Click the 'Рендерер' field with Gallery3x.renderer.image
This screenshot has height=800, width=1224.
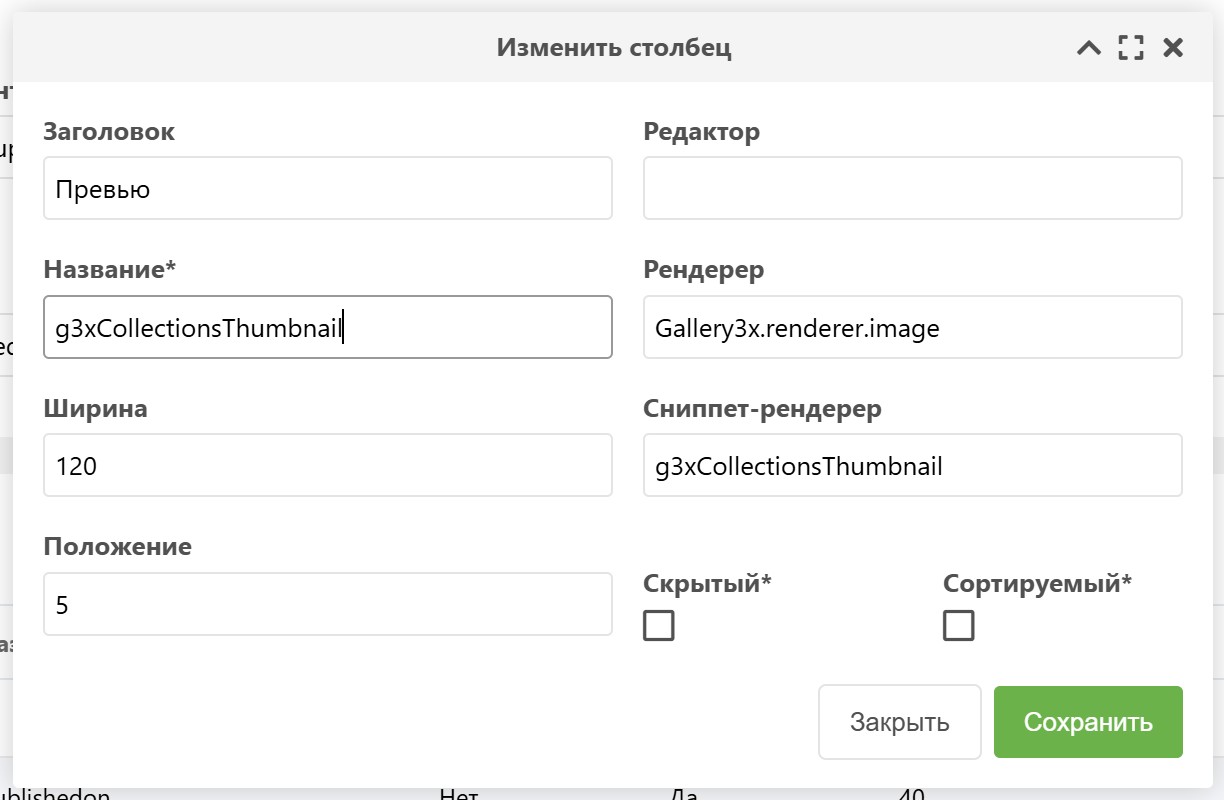coord(912,327)
